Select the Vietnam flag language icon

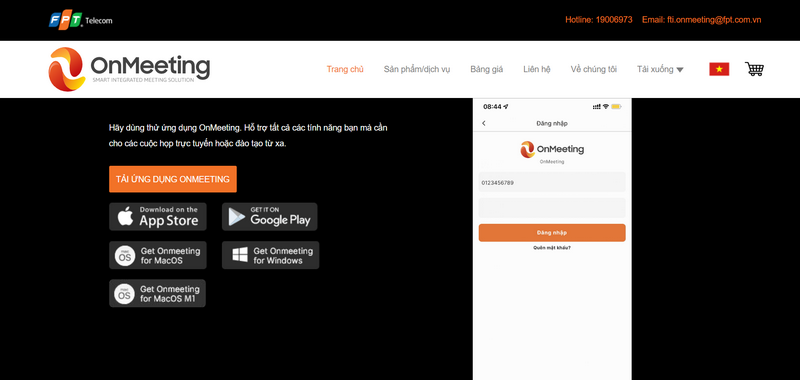719,69
